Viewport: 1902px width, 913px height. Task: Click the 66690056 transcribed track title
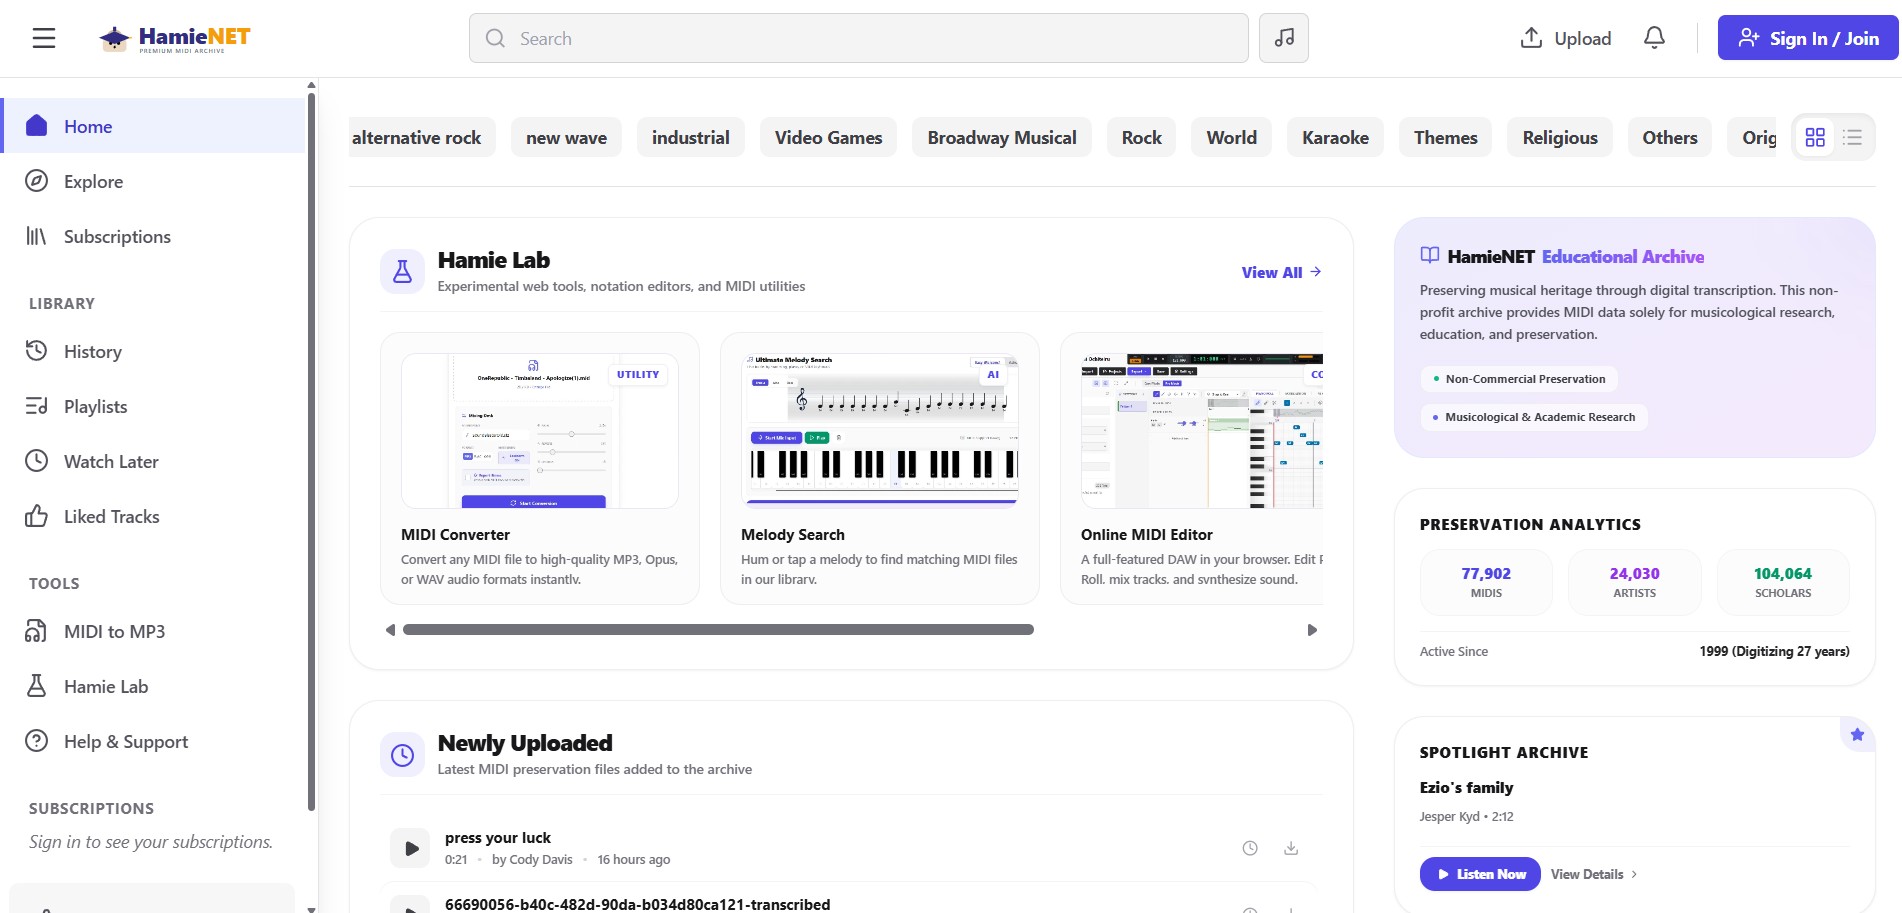tap(637, 904)
